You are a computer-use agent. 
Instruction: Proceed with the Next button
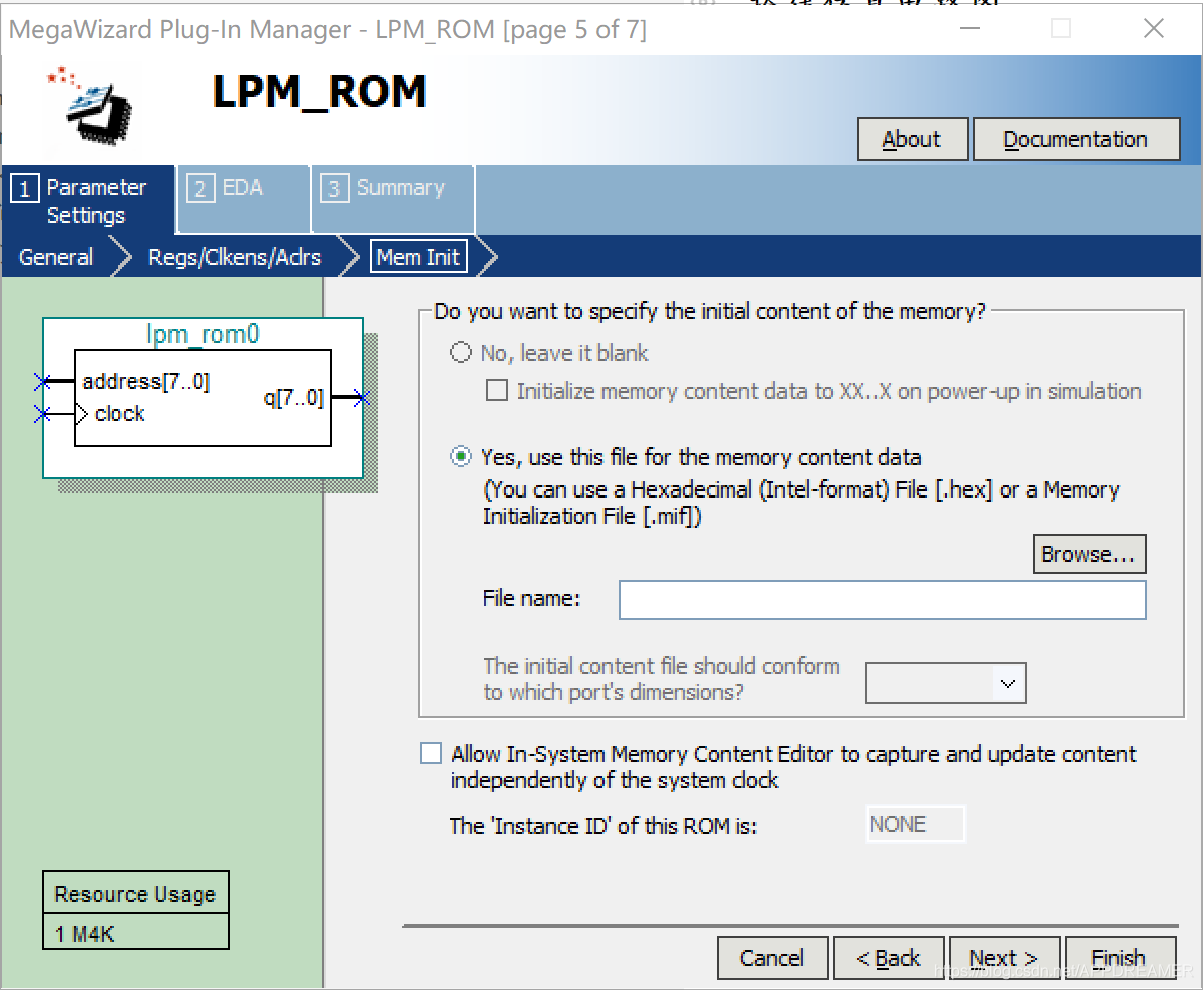point(1004,958)
